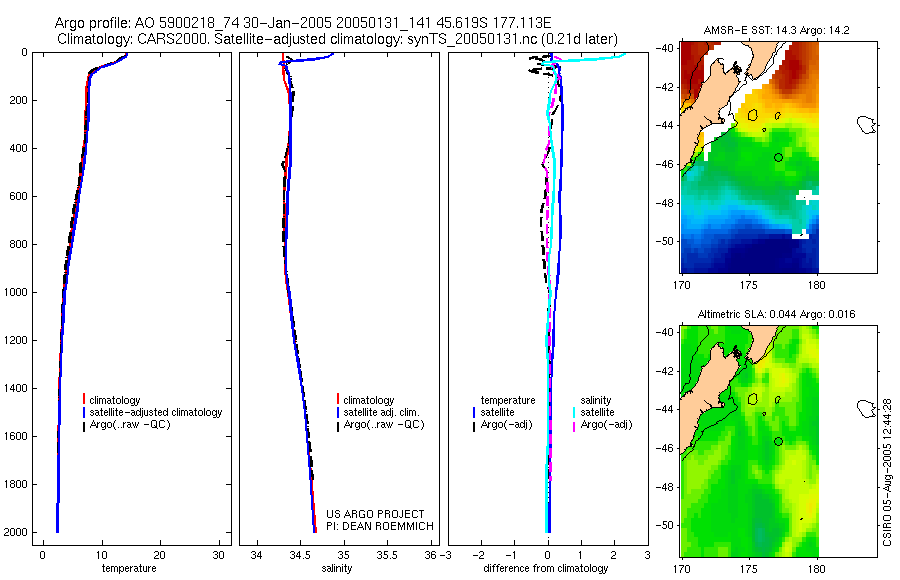Click the 35.5 salinity tick label
900x580 pixels.
pyautogui.click(x=386, y=555)
